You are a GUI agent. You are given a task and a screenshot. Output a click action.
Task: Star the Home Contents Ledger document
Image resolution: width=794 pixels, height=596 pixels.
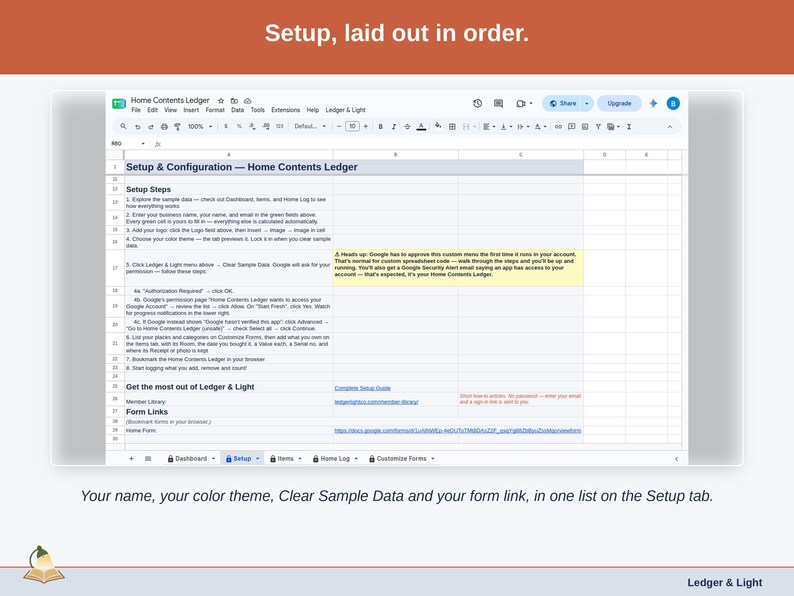(221, 101)
